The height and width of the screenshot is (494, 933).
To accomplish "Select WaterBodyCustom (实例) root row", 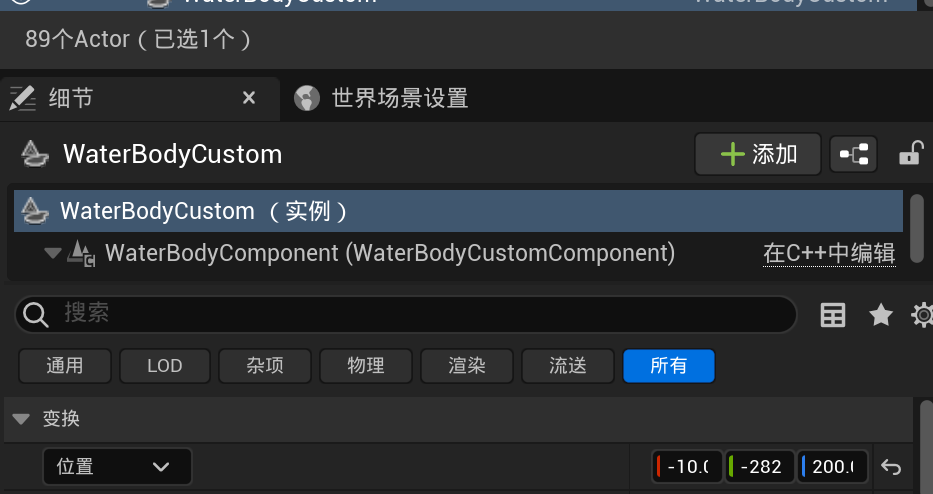I will point(458,211).
